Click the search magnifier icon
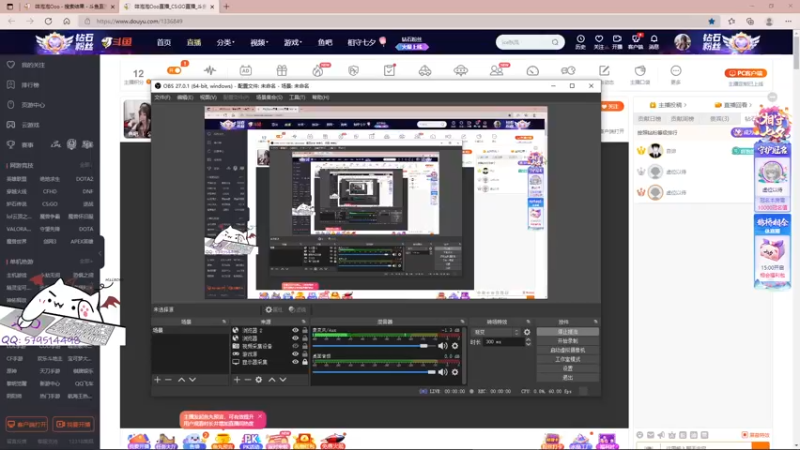 [x=555, y=42]
